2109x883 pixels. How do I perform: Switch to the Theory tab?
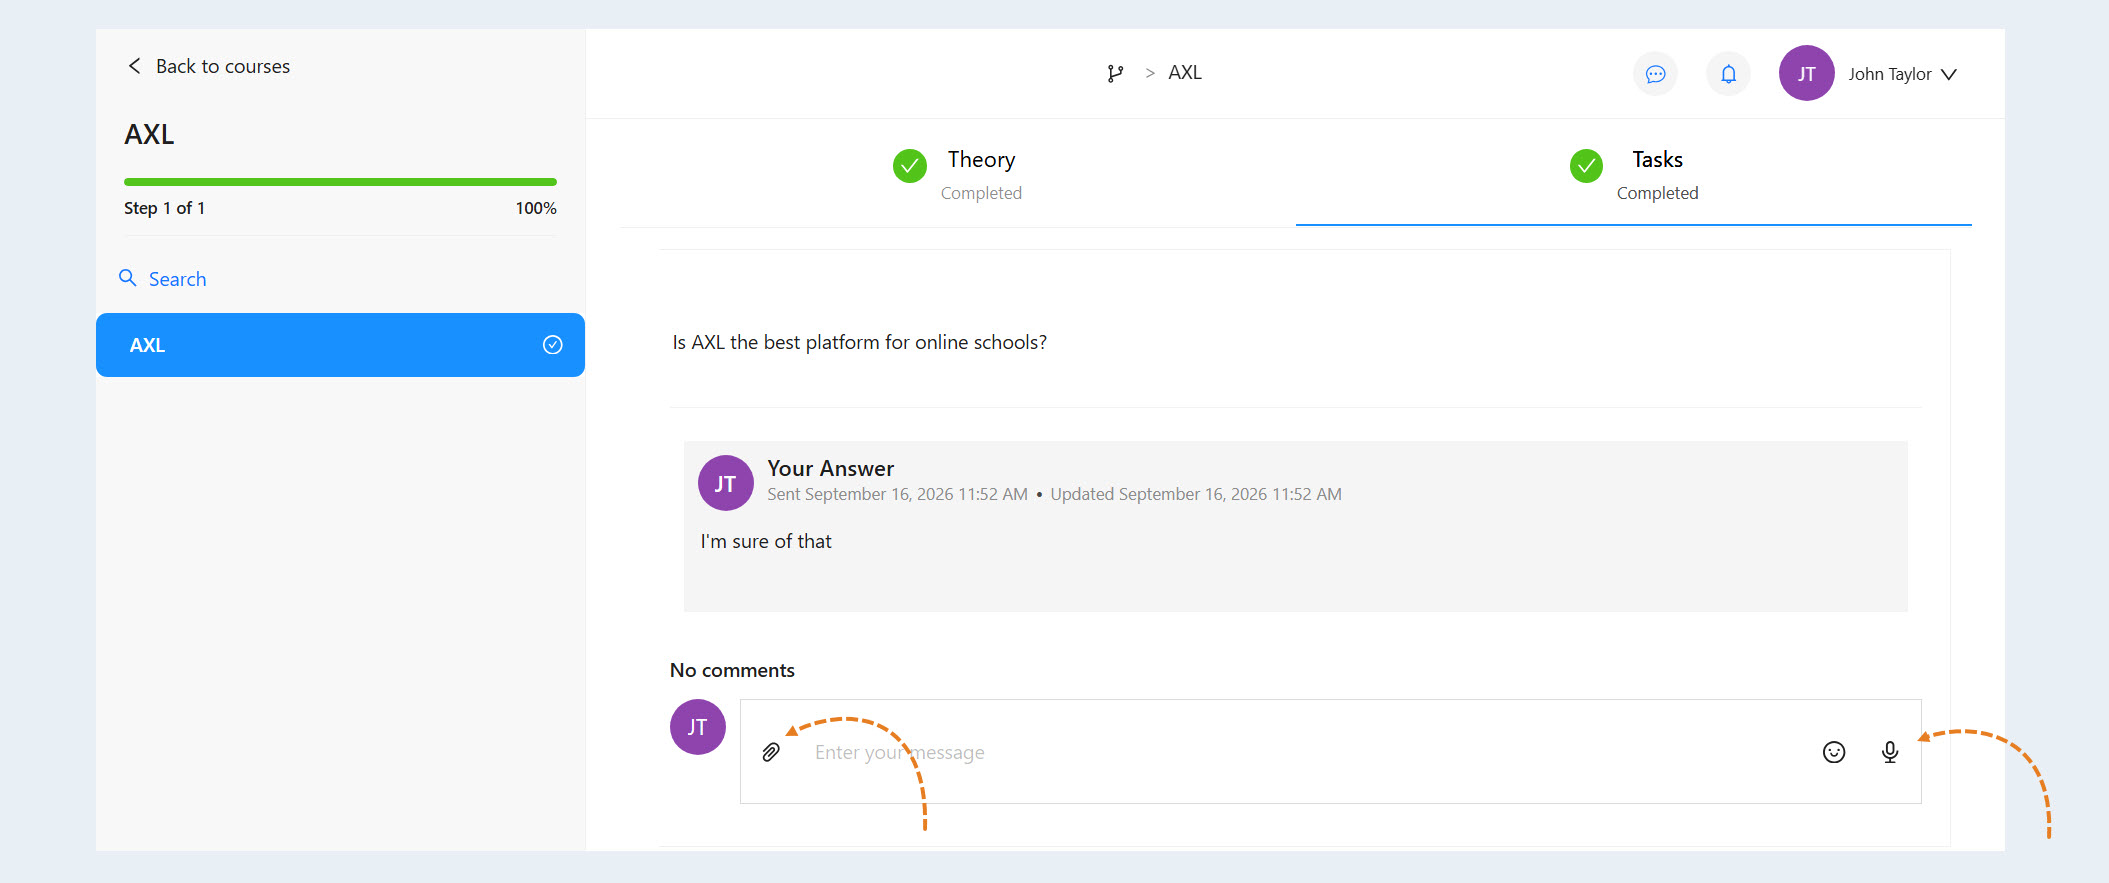pyautogui.click(x=958, y=174)
